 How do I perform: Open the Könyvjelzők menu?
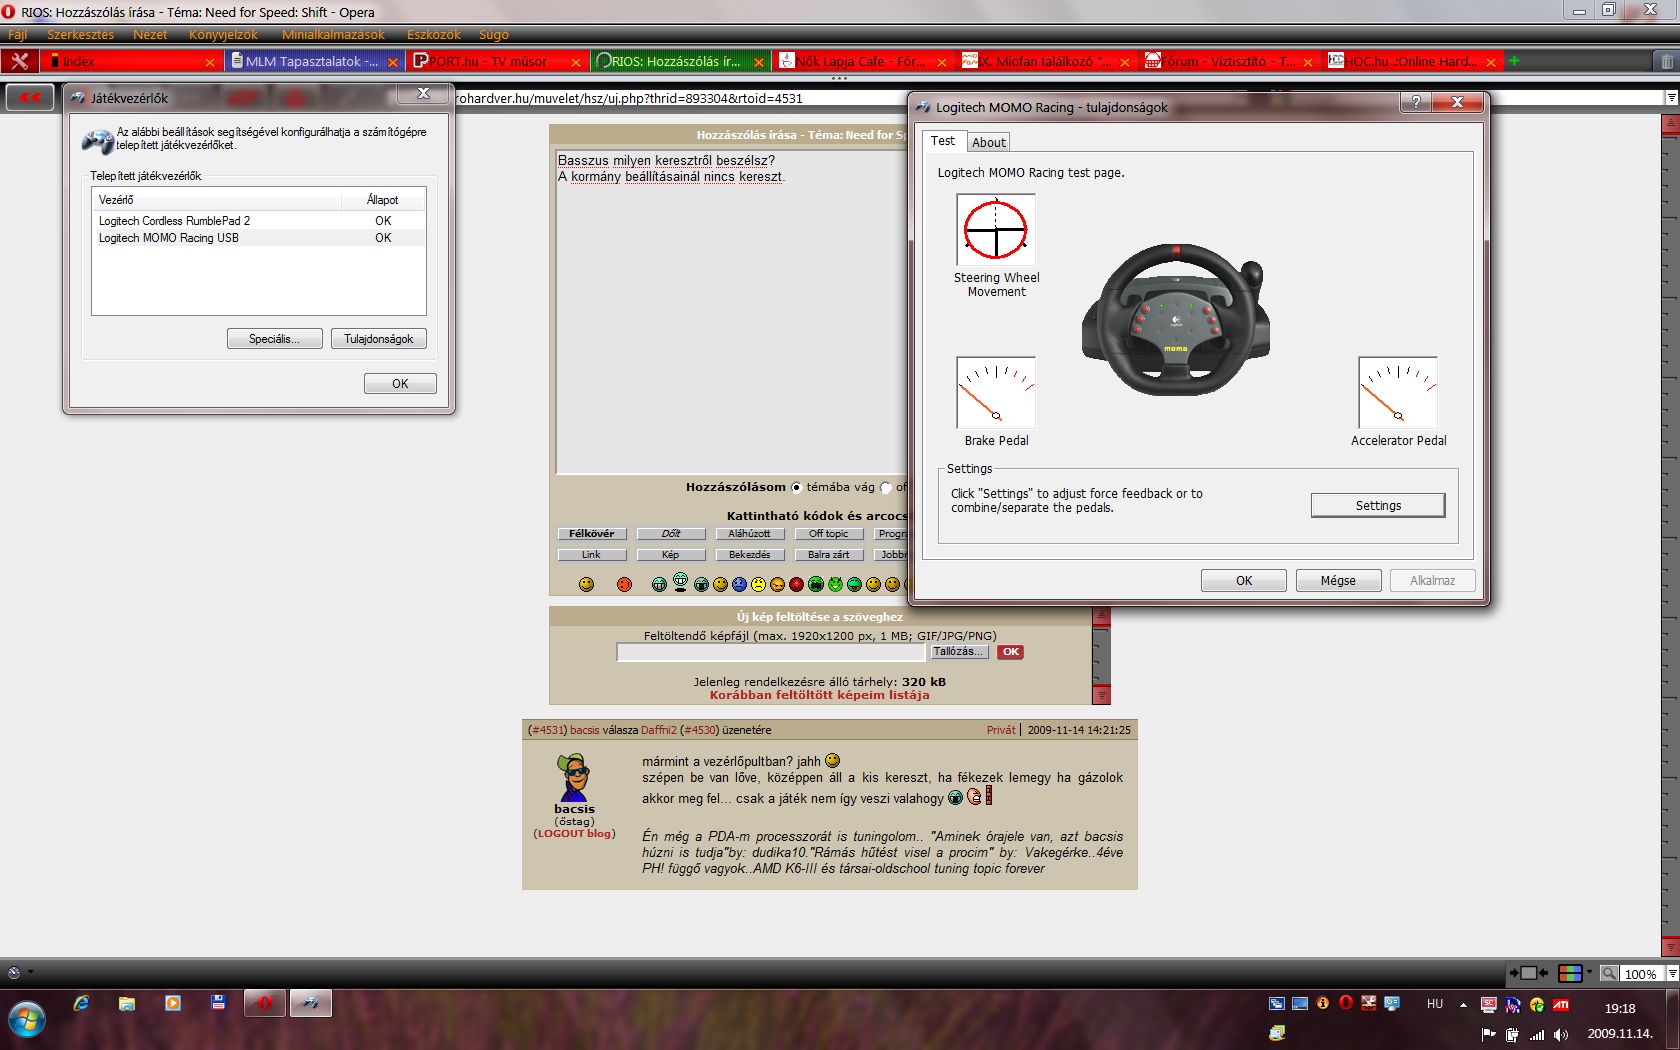pyautogui.click(x=223, y=34)
